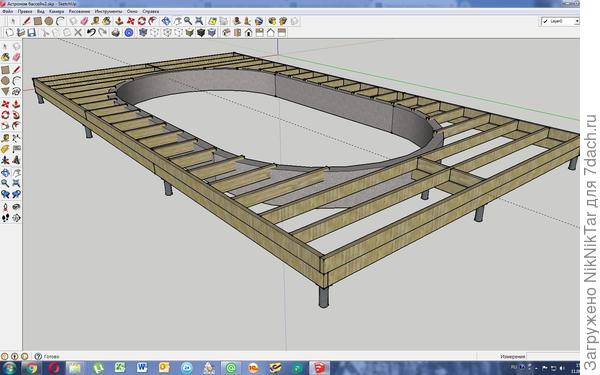Screen dimensions: 600x375
Task: Click the help question icon in status bar
Action: pos(38,357)
